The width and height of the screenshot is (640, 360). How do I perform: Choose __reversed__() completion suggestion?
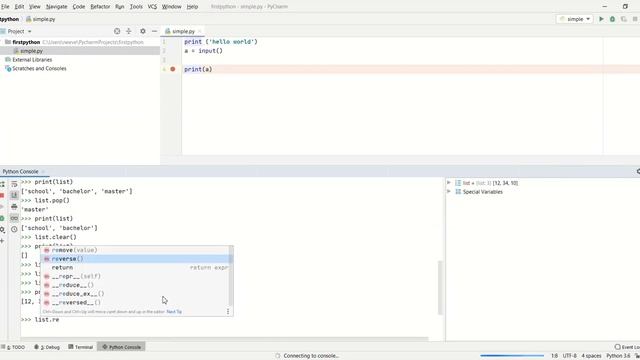pyautogui.click(x=135, y=302)
